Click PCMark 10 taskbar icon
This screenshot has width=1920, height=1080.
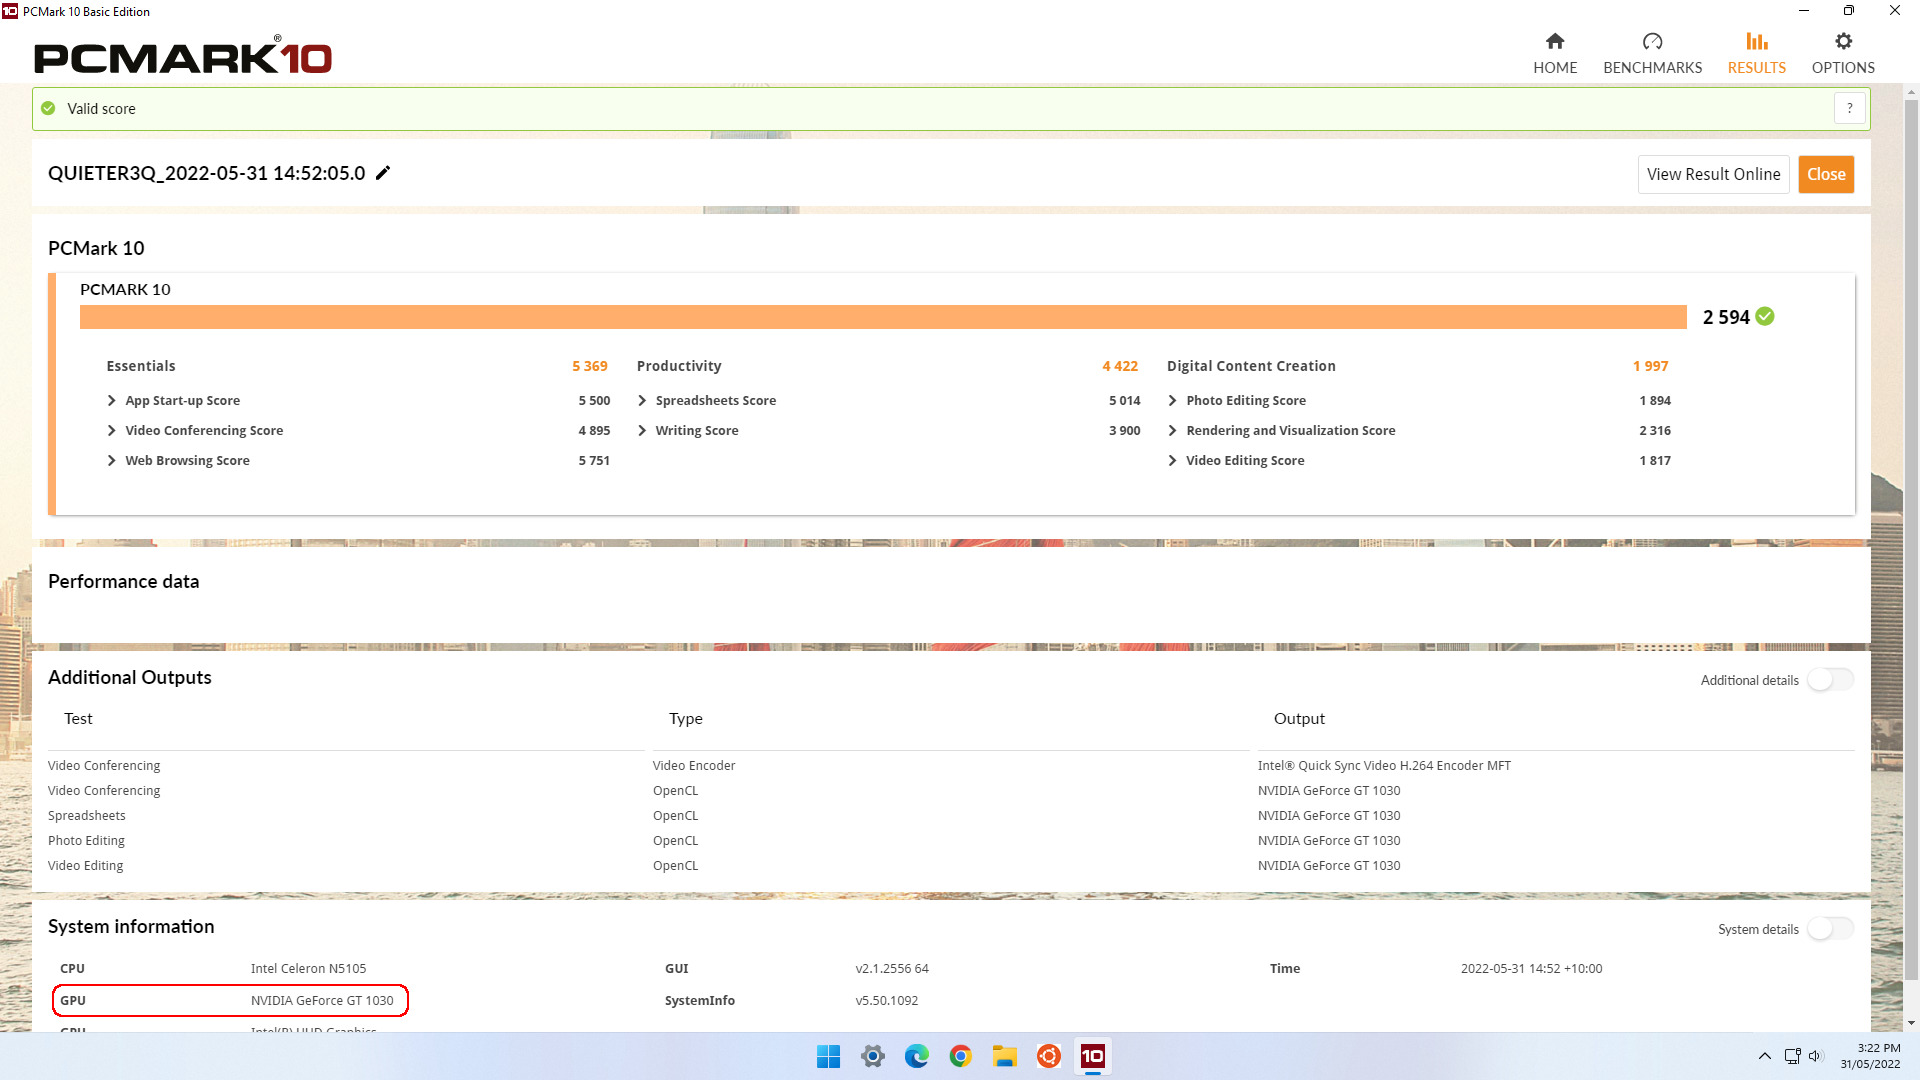tap(1093, 1056)
